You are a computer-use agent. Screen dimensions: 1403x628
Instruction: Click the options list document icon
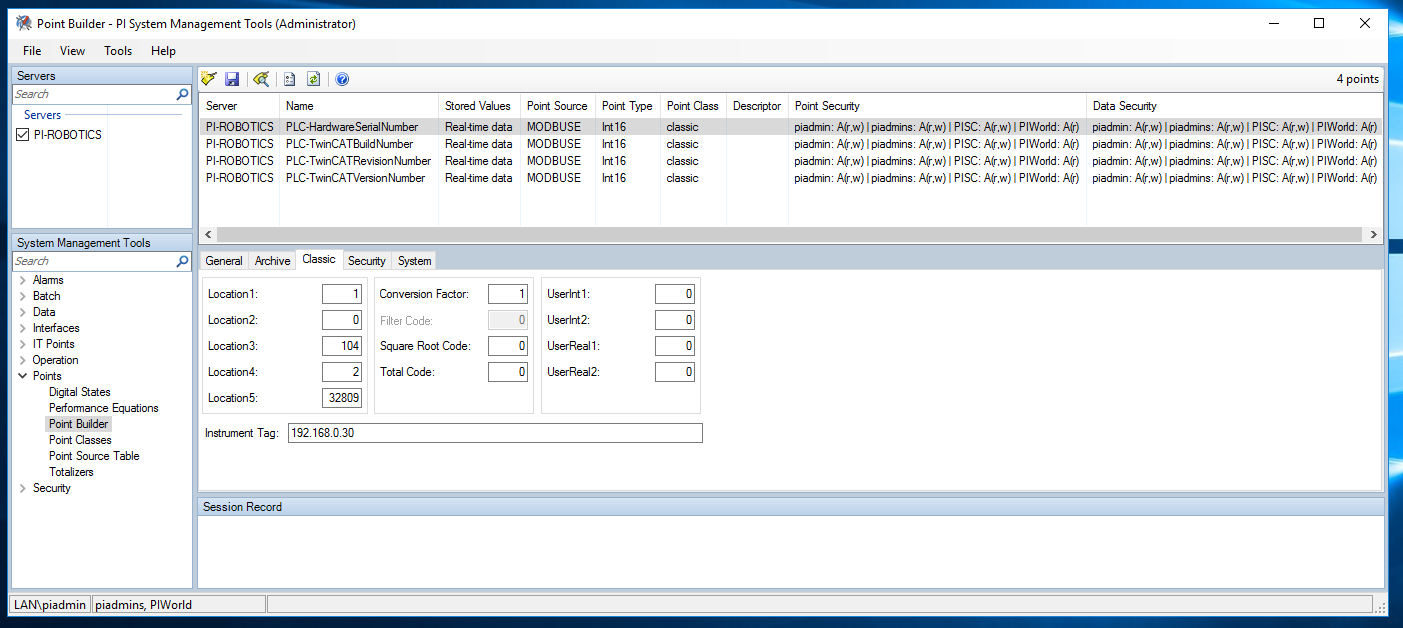[290, 79]
